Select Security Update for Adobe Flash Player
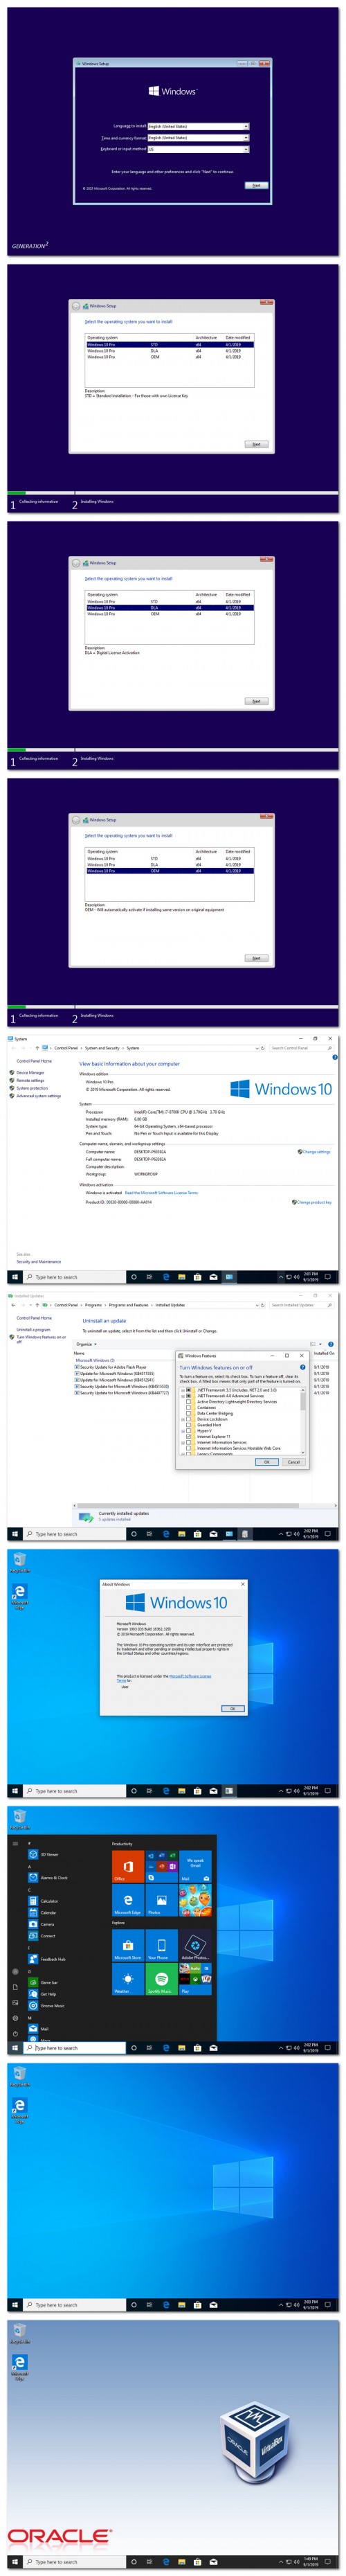The image size is (346, 2576). 111,1368
